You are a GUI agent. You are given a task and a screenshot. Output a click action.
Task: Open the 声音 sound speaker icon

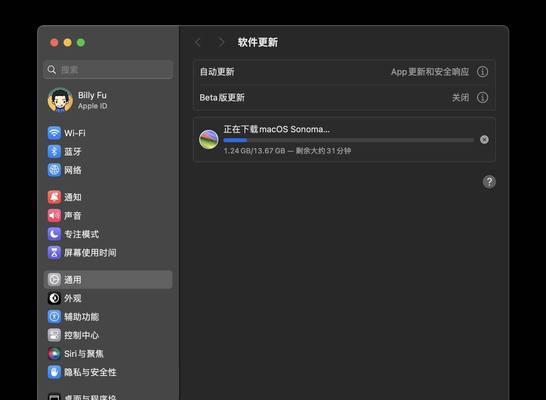54,215
